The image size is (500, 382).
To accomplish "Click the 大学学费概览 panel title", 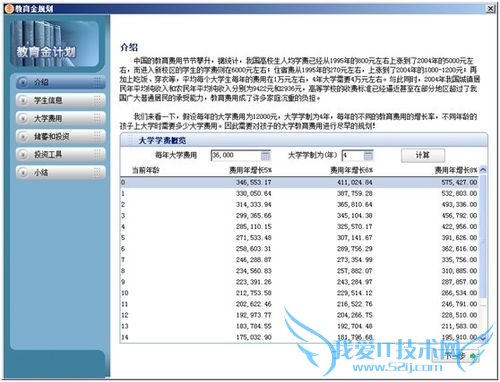I will pyautogui.click(x=162, y=141).
